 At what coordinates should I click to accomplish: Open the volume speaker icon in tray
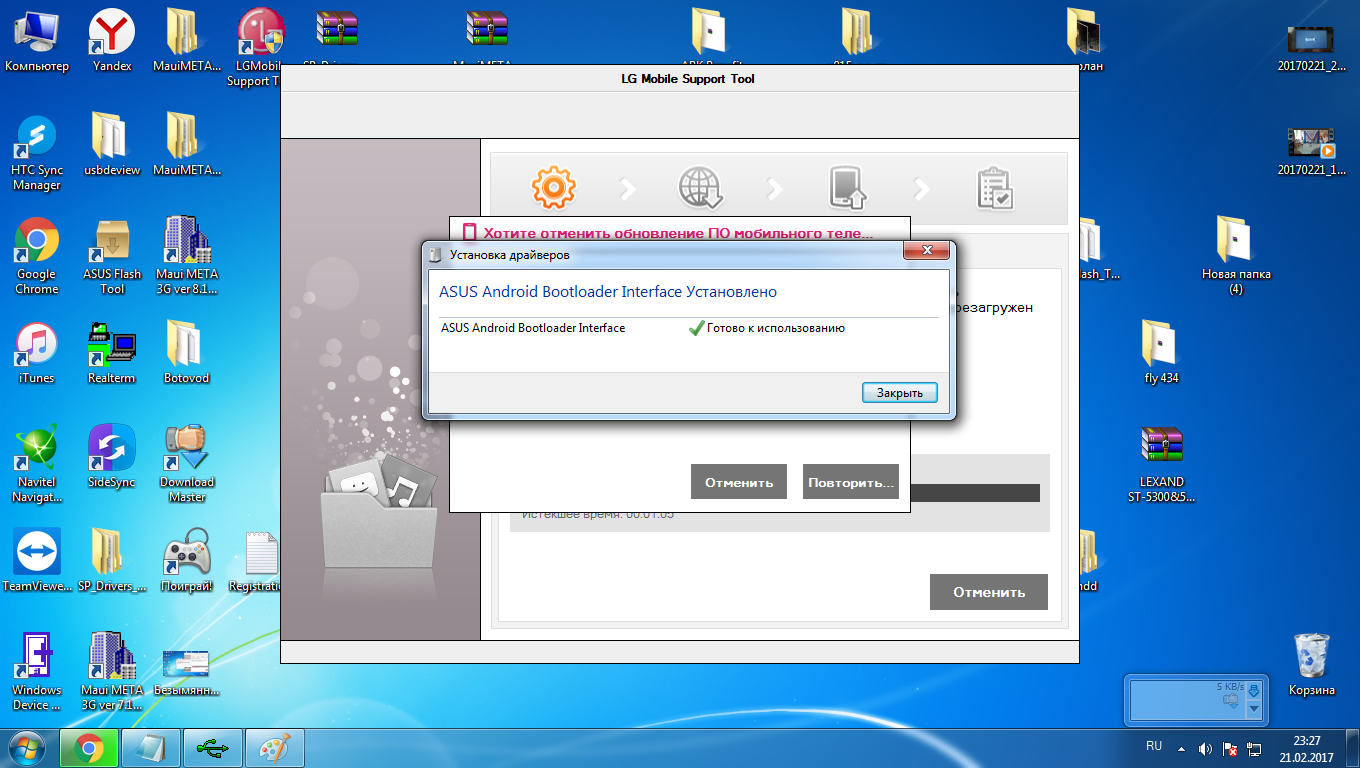[1205, 748]
